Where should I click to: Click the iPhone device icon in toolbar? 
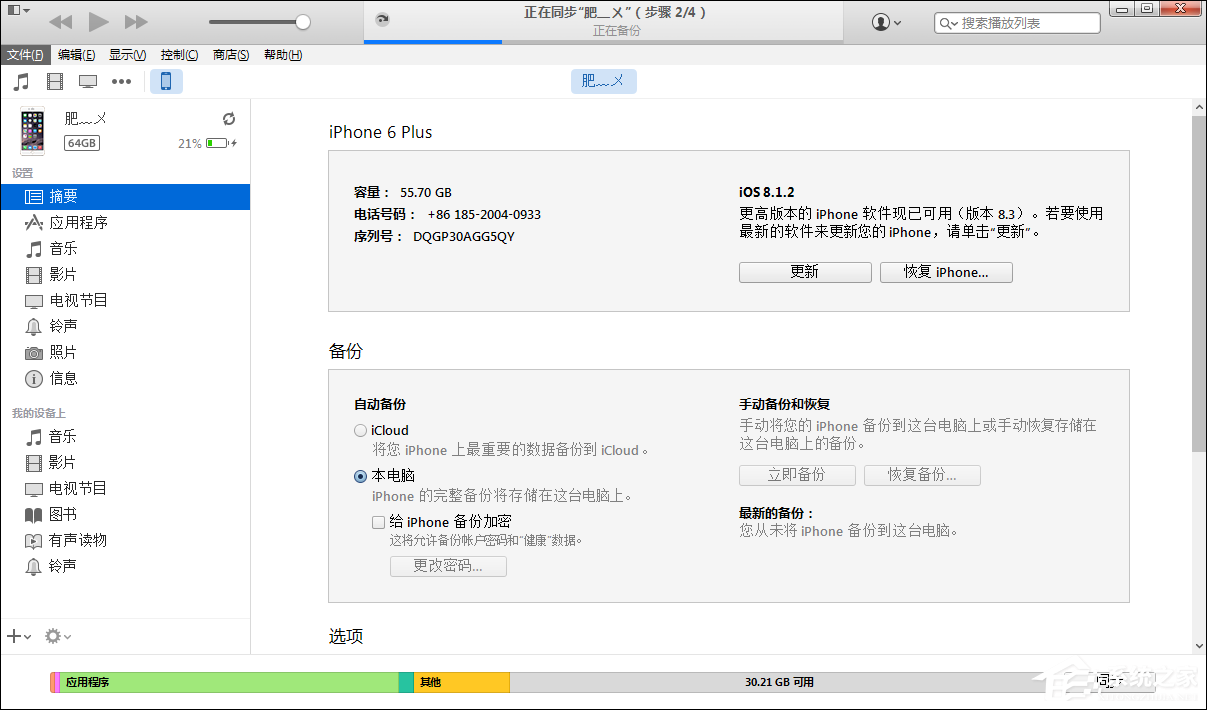pos(166,81)
